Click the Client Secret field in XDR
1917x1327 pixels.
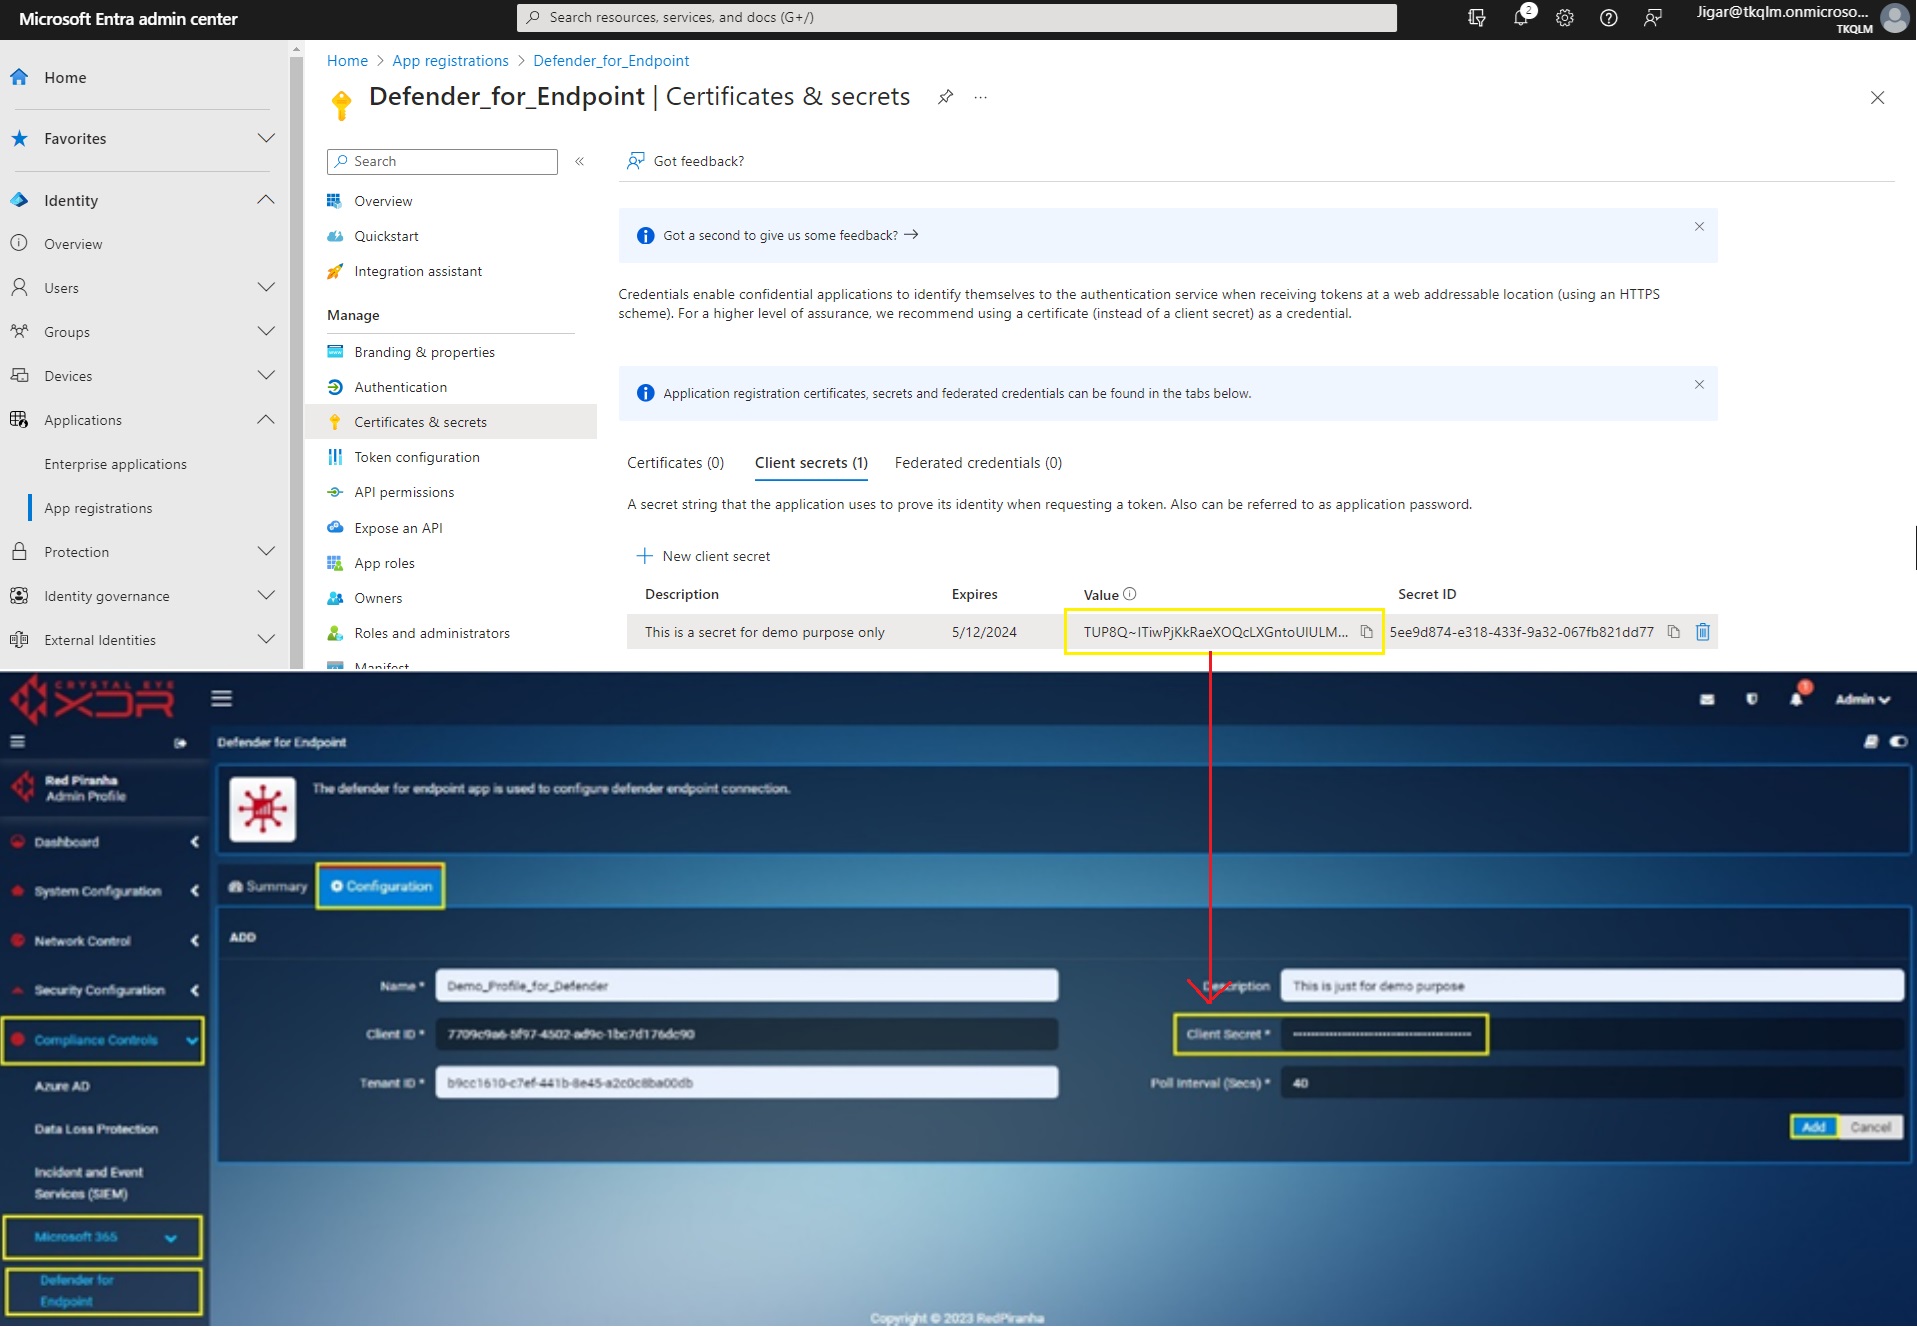click(x=1592, y=1034)
